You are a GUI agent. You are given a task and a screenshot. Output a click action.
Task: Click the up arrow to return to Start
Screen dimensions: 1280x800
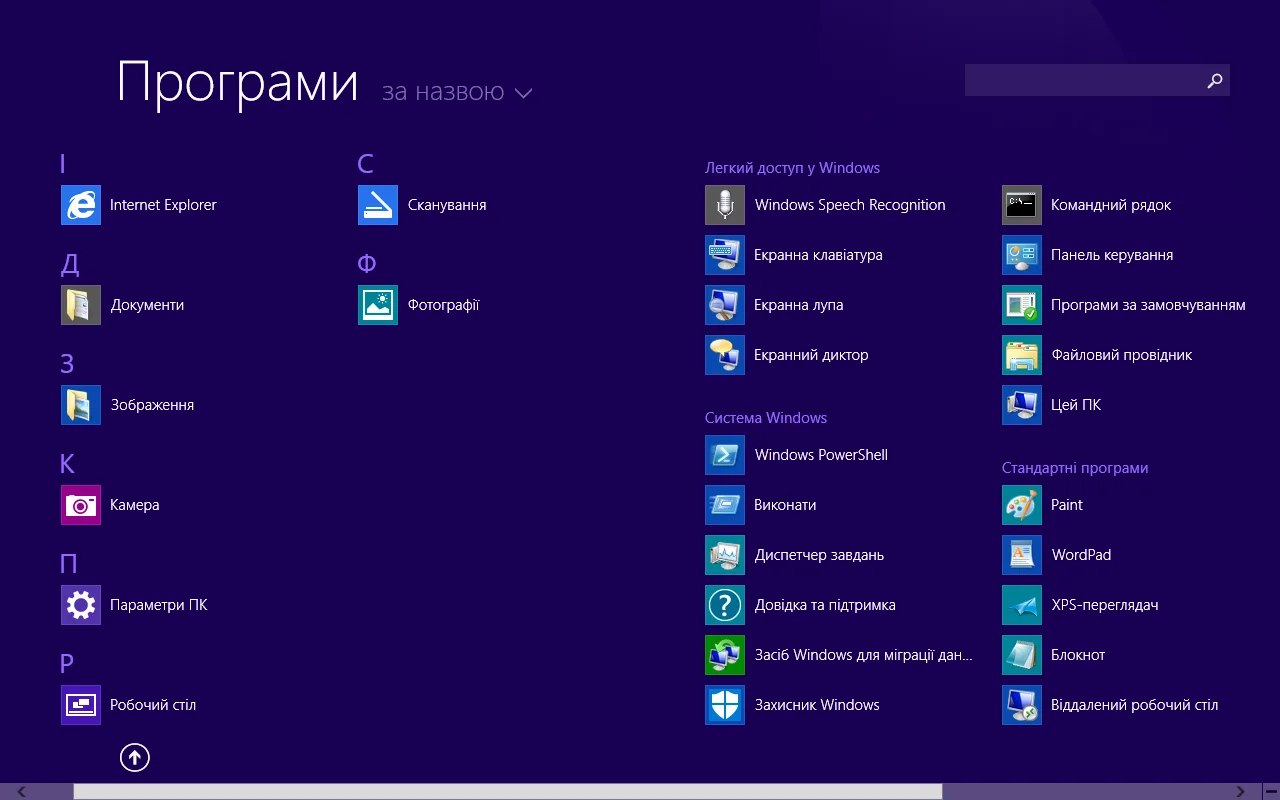tap(135, 758)
